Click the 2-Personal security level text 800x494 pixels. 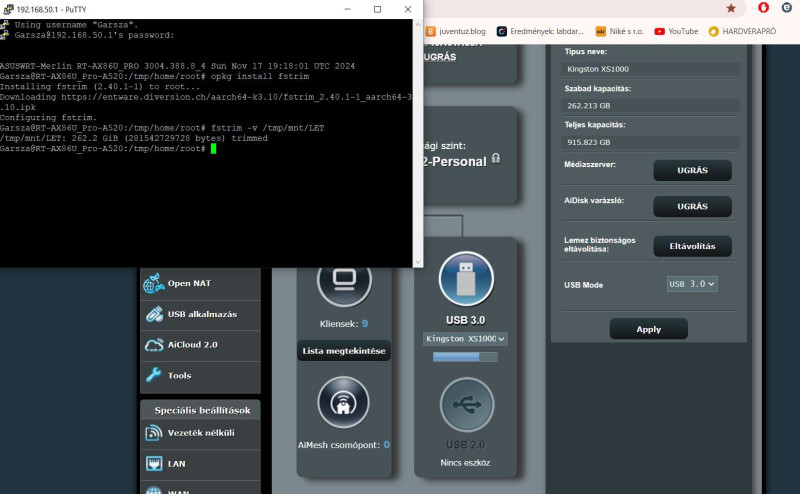tap(454, 161)
